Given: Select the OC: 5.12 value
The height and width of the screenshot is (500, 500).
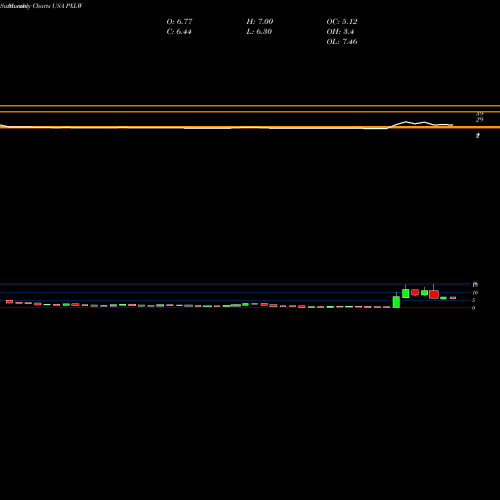Looking at the screenshot, I should click(x=342, y=22).
